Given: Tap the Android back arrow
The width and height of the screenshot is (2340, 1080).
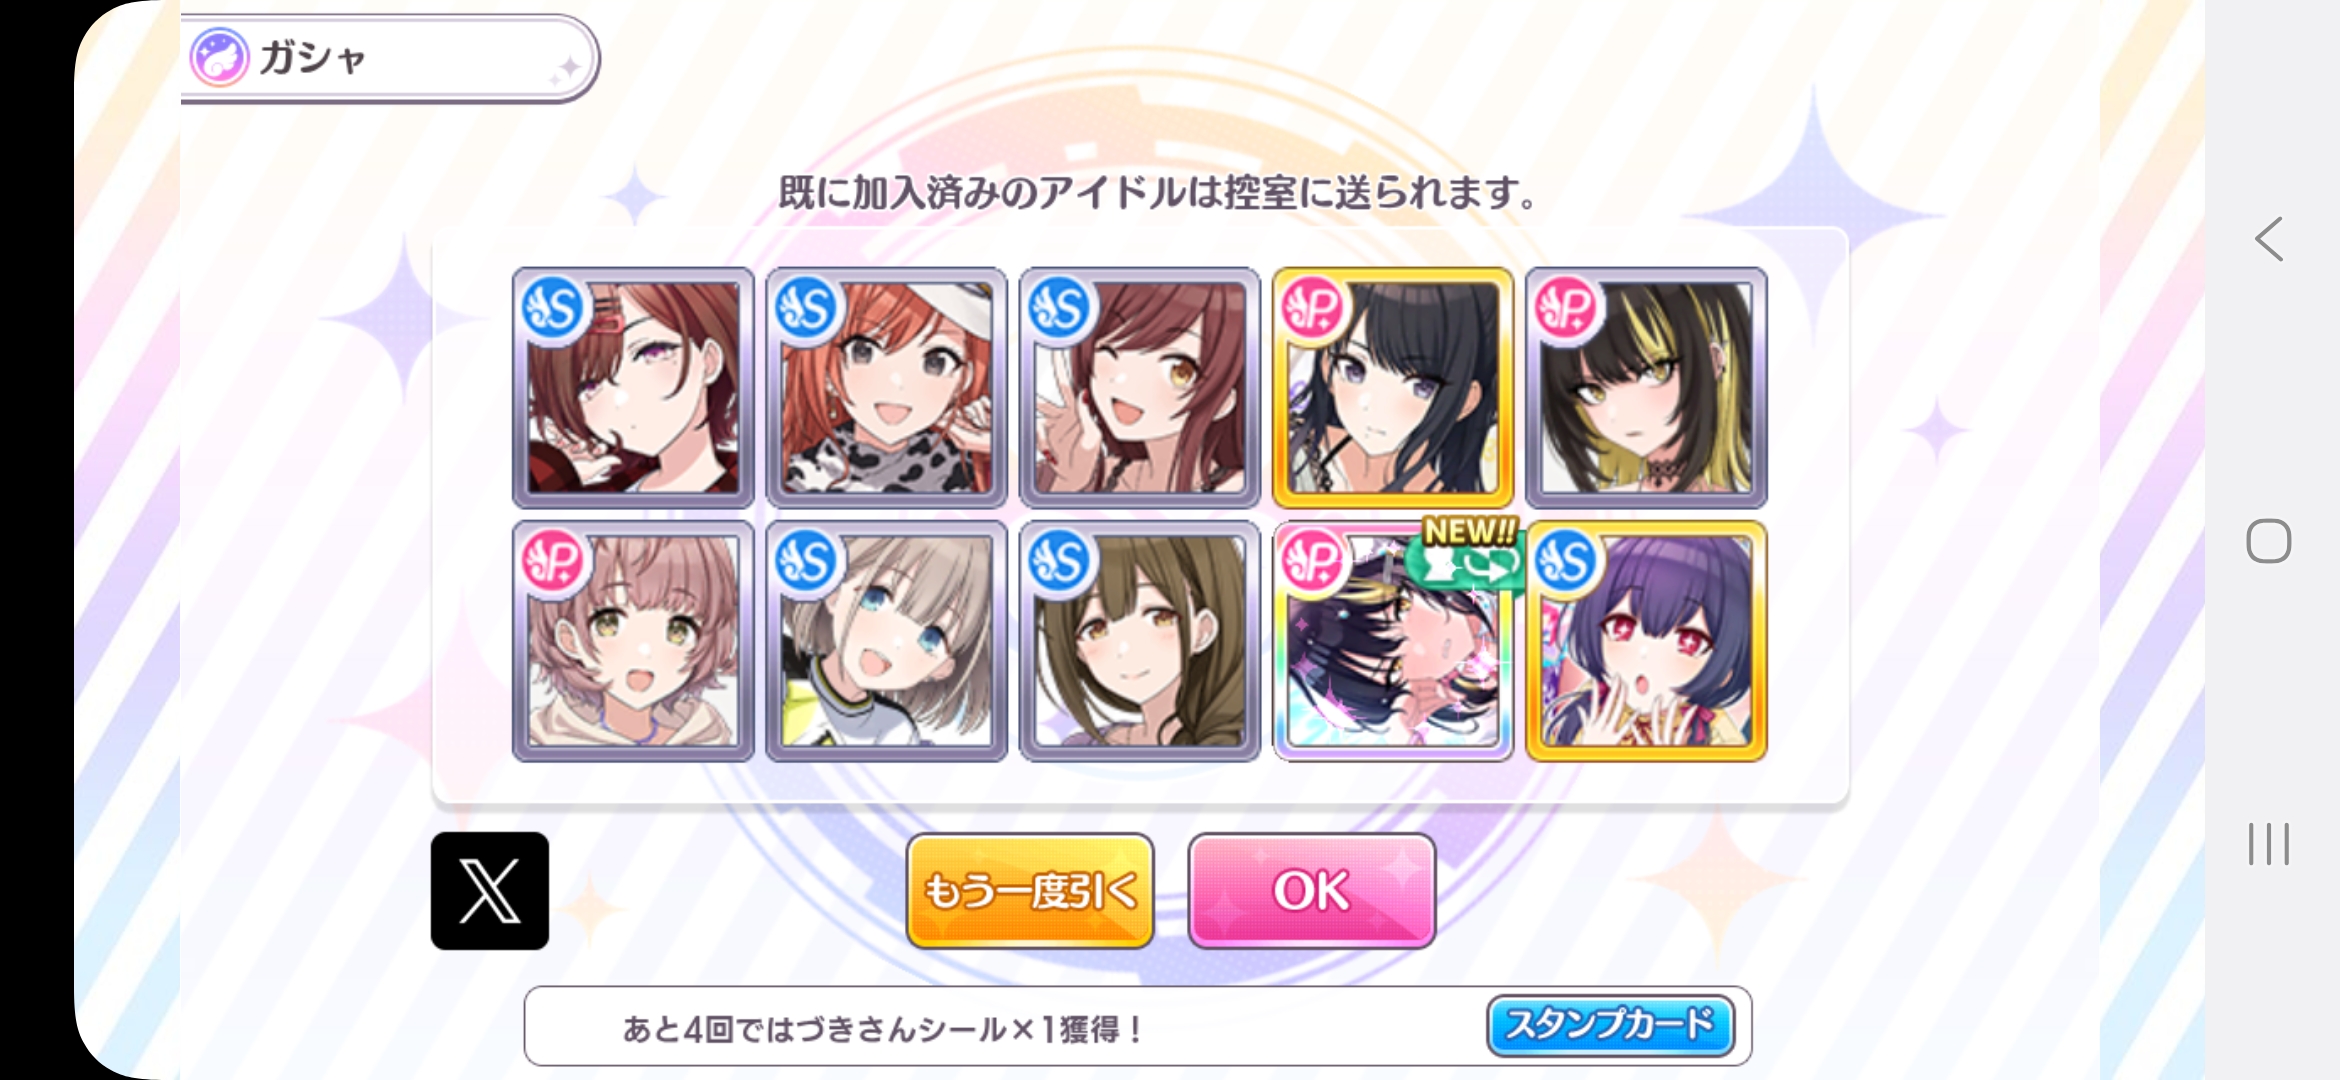Looking at the screenshot, I should [x=2269, y=239].
